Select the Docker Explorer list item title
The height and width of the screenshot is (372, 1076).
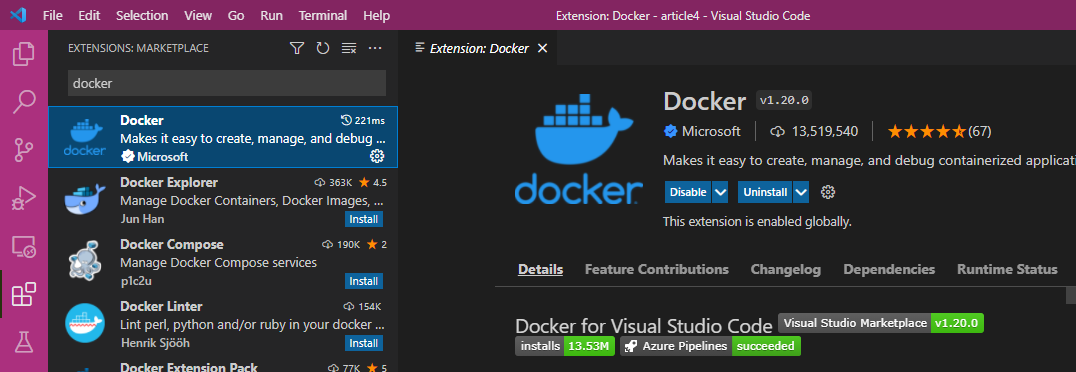(169, 183)
